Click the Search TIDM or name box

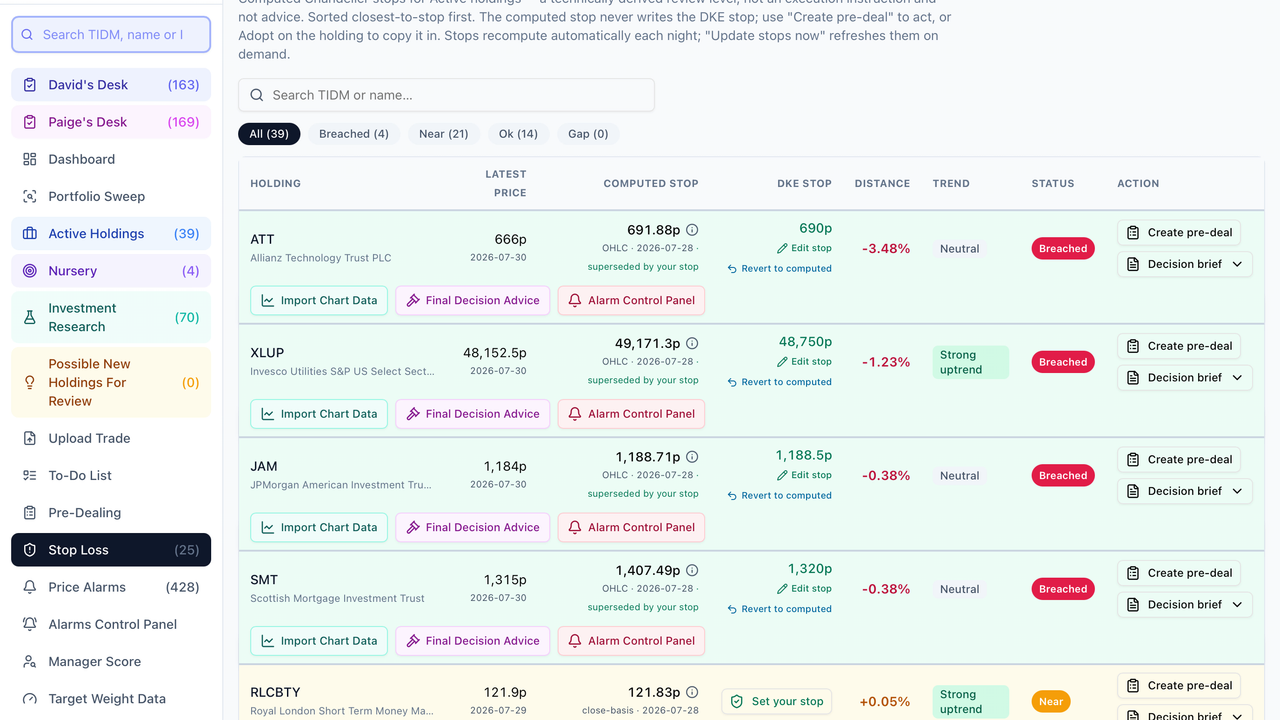pyautogui.click(x=446, y=95)
